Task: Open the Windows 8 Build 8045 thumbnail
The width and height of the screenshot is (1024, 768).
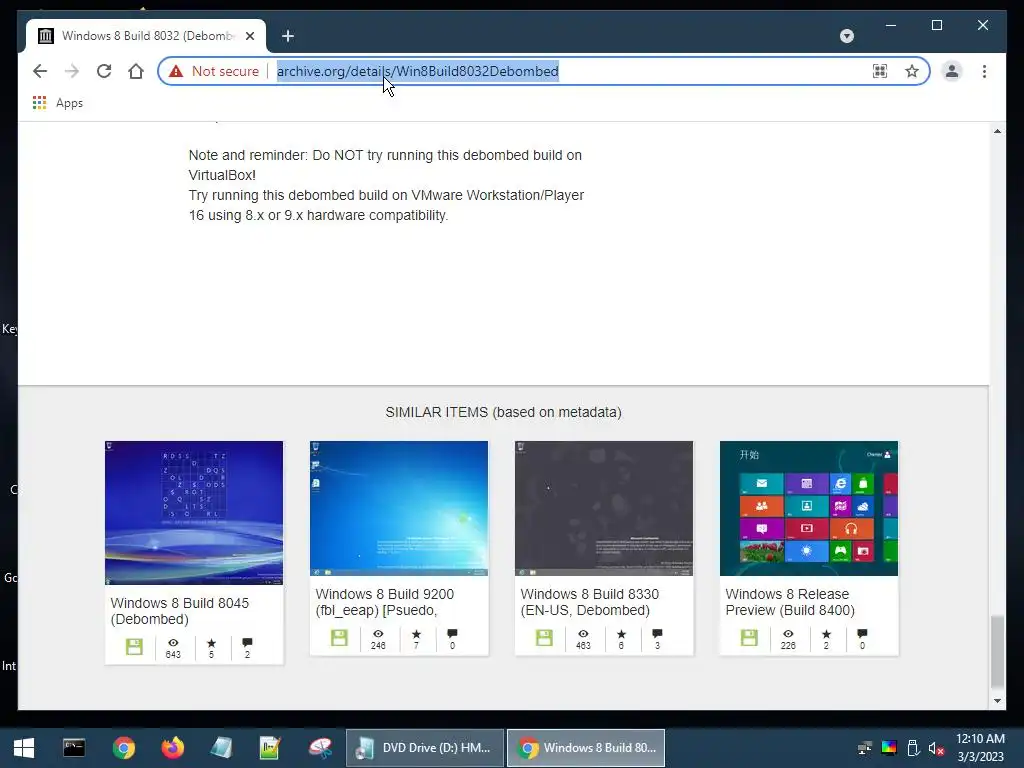Action: pyautogui.click(x=194, y=513)
